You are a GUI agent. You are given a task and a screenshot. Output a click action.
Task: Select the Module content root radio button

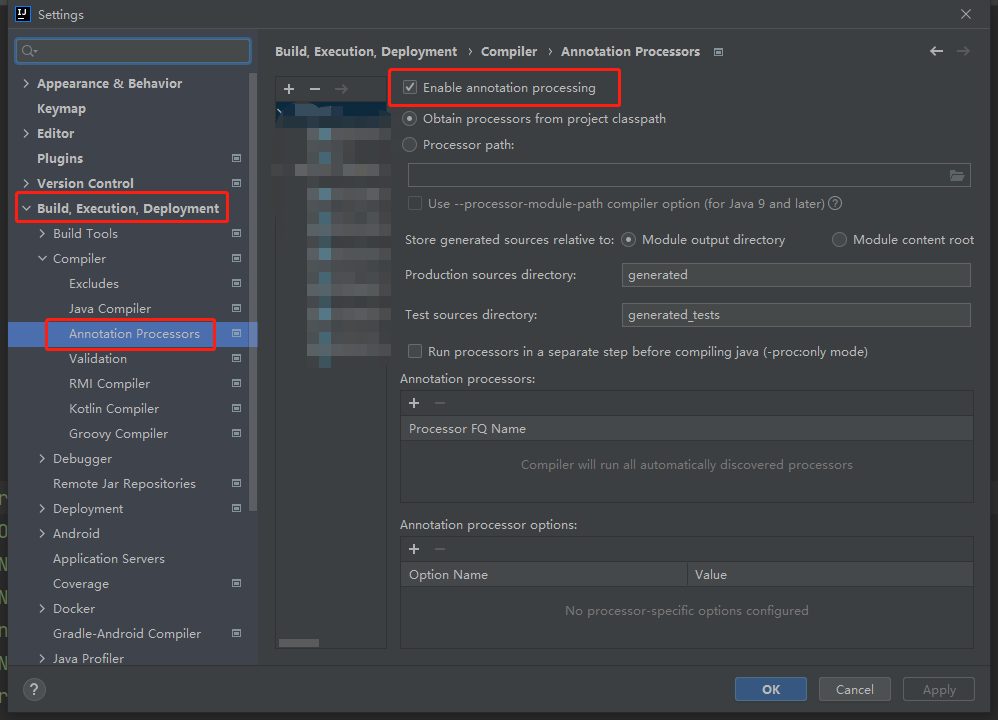[838, 239]
